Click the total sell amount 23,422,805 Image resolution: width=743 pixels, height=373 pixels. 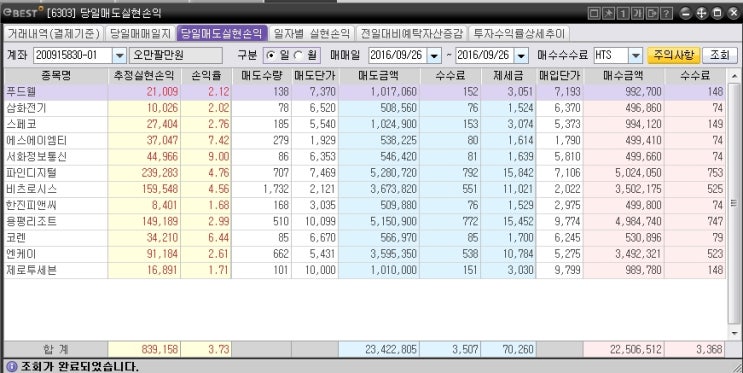[391, 350]
